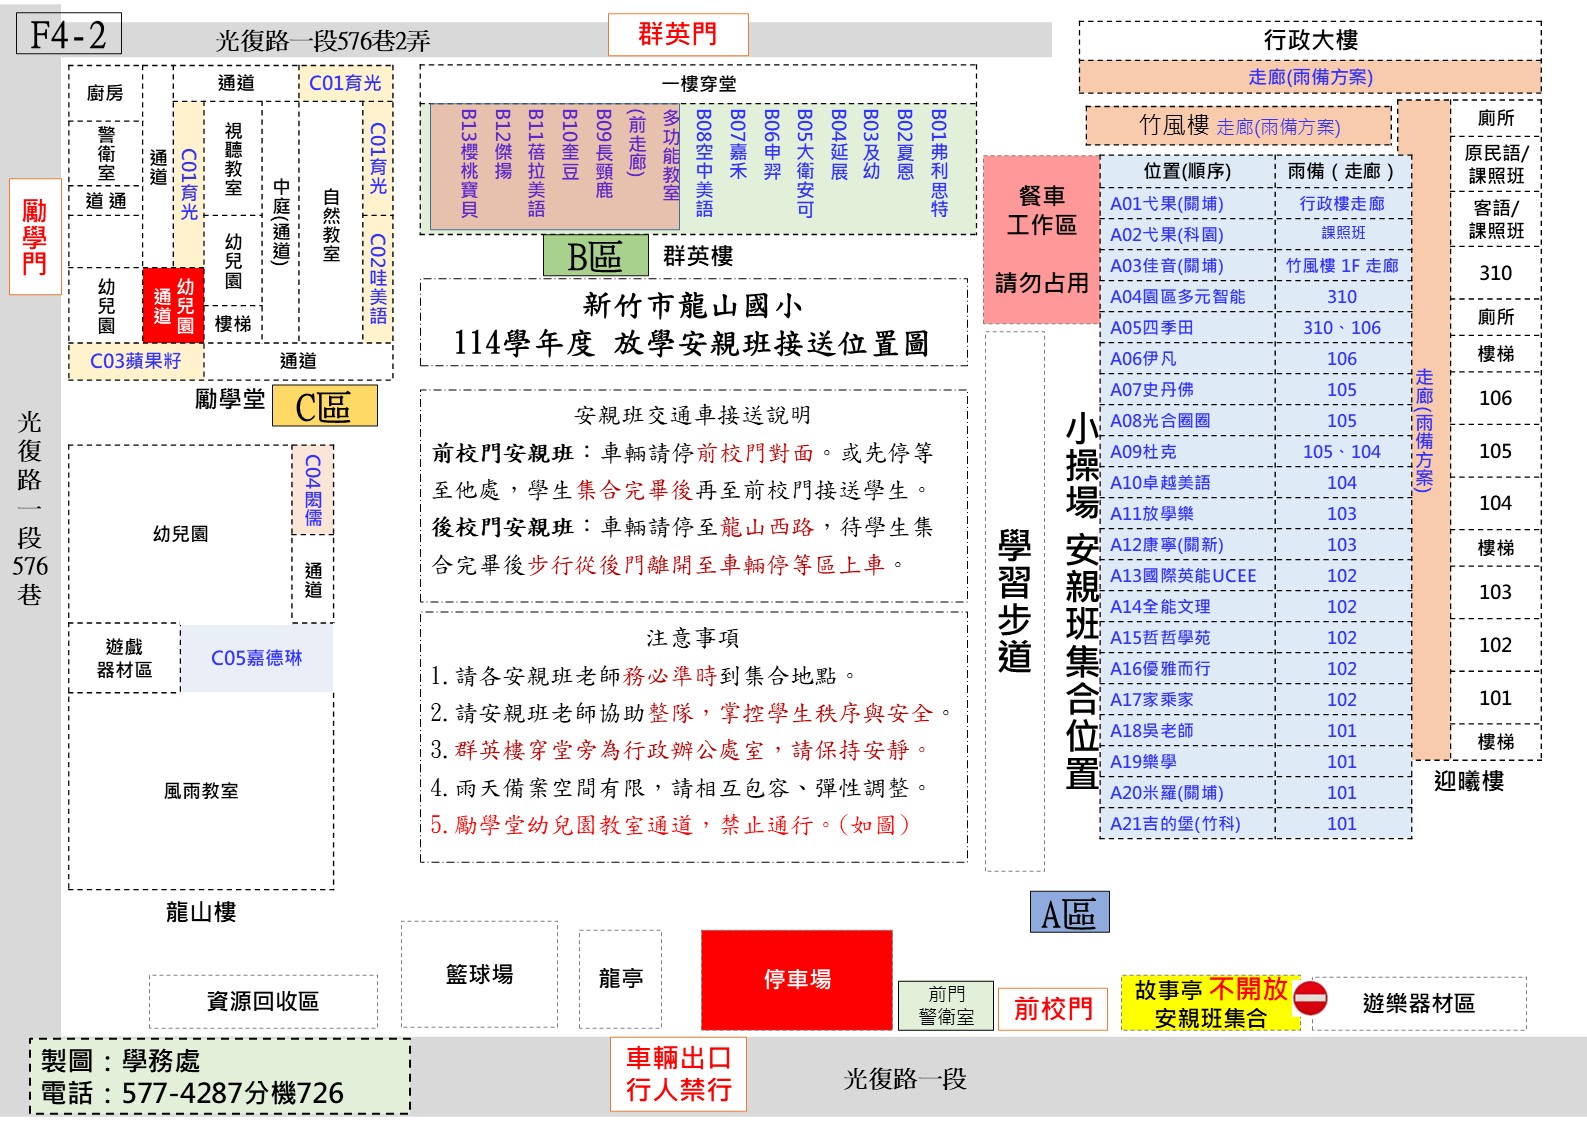Click the 龍亭 pavilion box

[620, 979]
